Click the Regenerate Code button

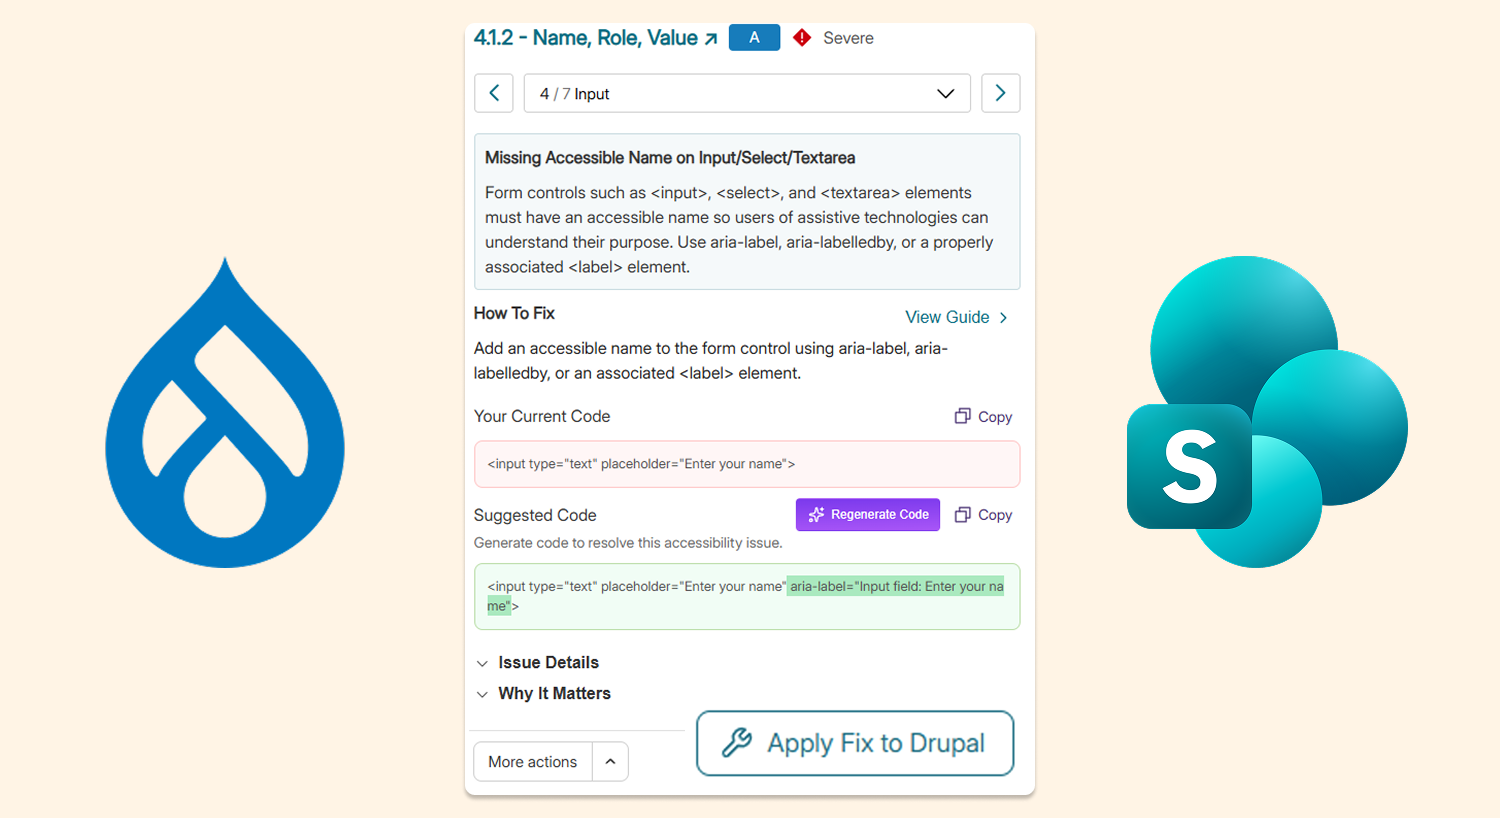tap(868, 515)
